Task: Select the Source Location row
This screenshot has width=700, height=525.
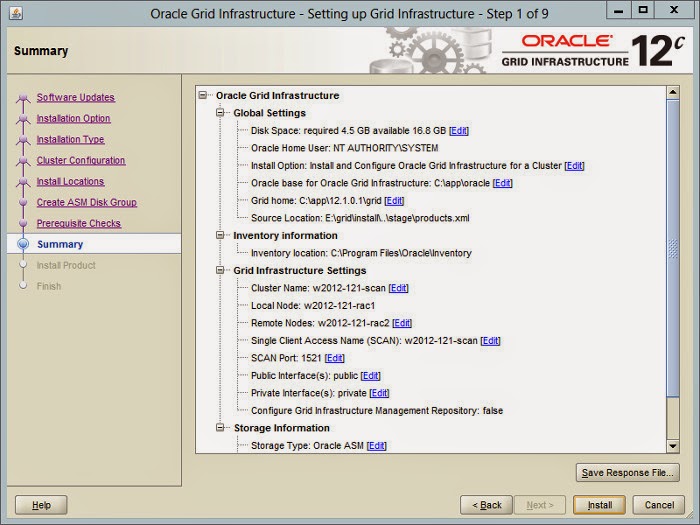Action: (360, 218)
